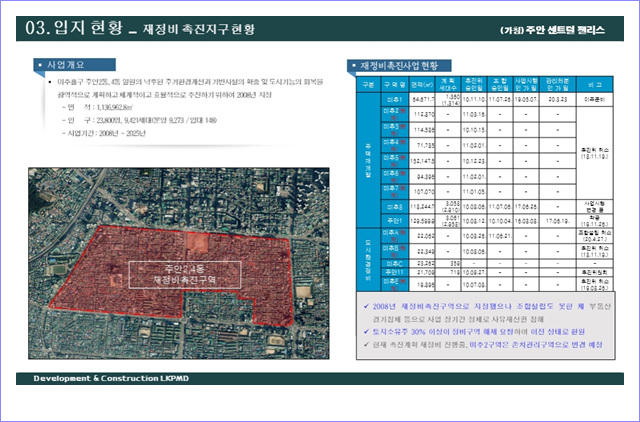Image resolution: width=640 pixels, height=422 pixels.
Task: Click the "10.11.10." date in the 미추1 row
Action: point(474,100)
